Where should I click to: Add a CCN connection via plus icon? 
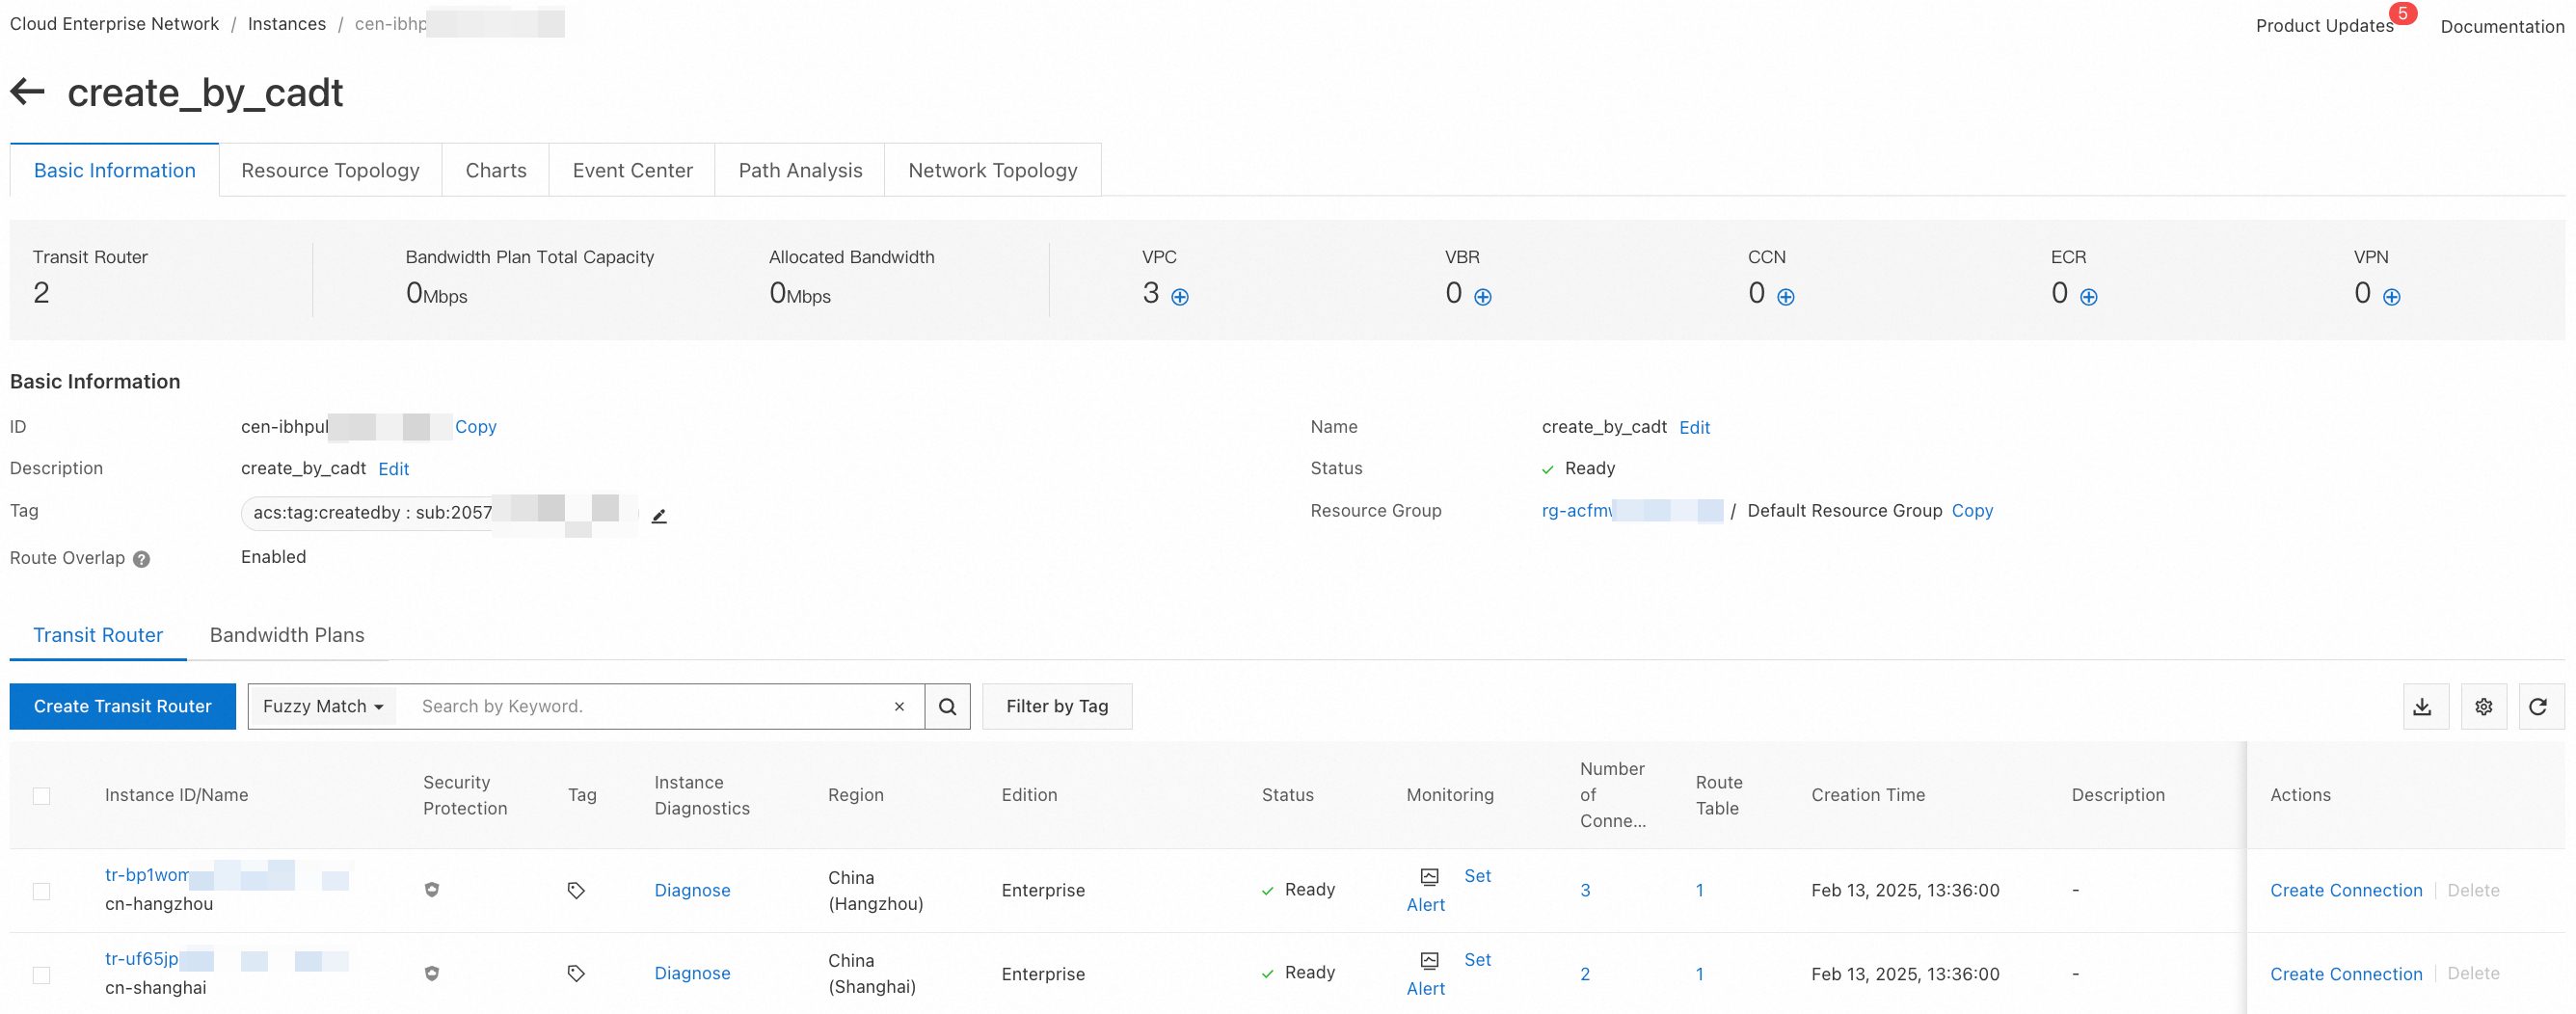(1786, 297)
